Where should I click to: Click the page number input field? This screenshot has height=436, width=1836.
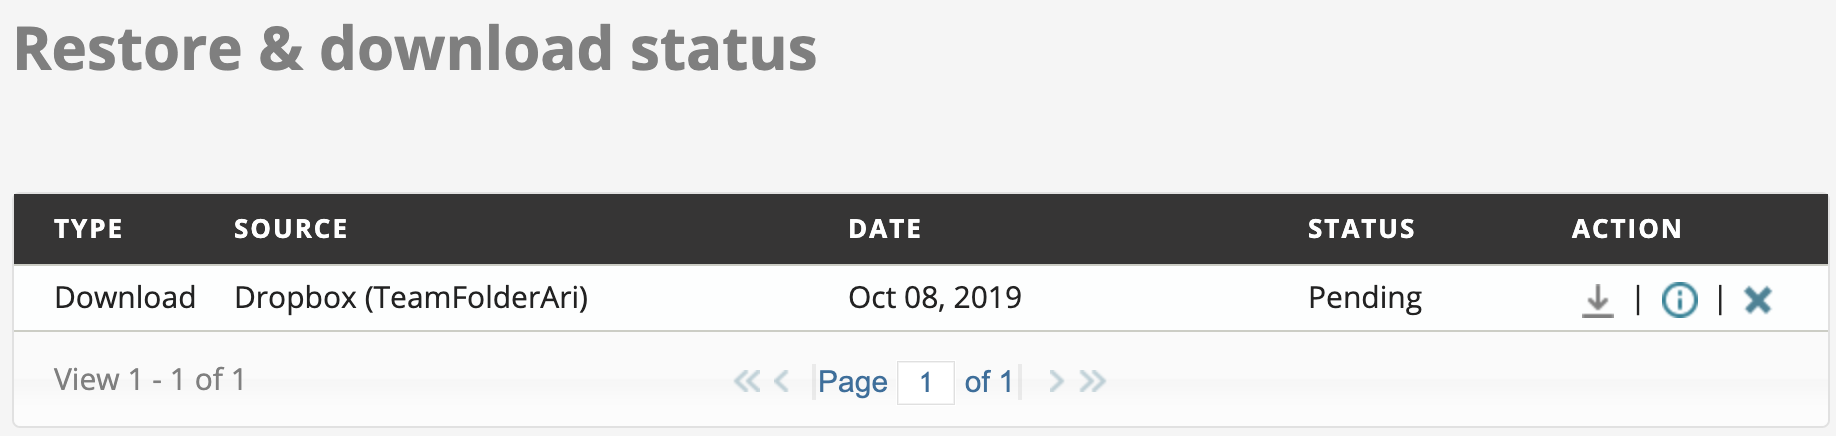tap(925, 382)
